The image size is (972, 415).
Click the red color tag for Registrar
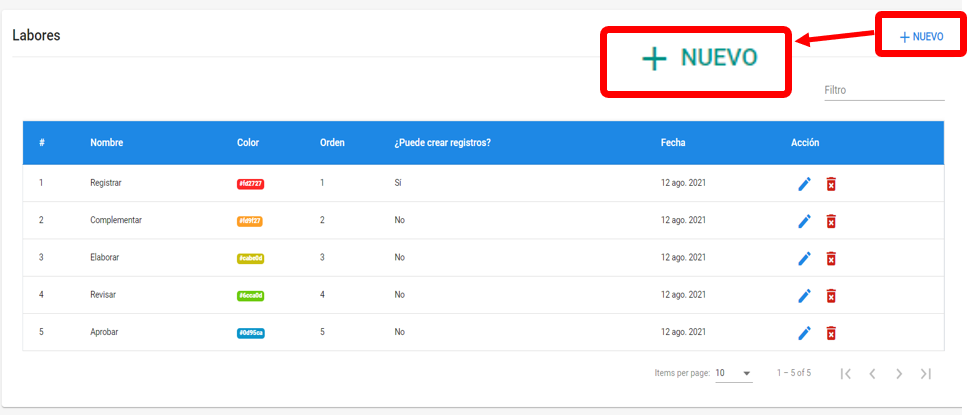coord(250,184)
